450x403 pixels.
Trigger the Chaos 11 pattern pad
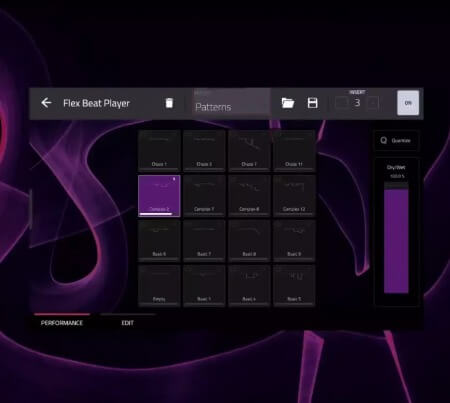(x=294, y=150)
